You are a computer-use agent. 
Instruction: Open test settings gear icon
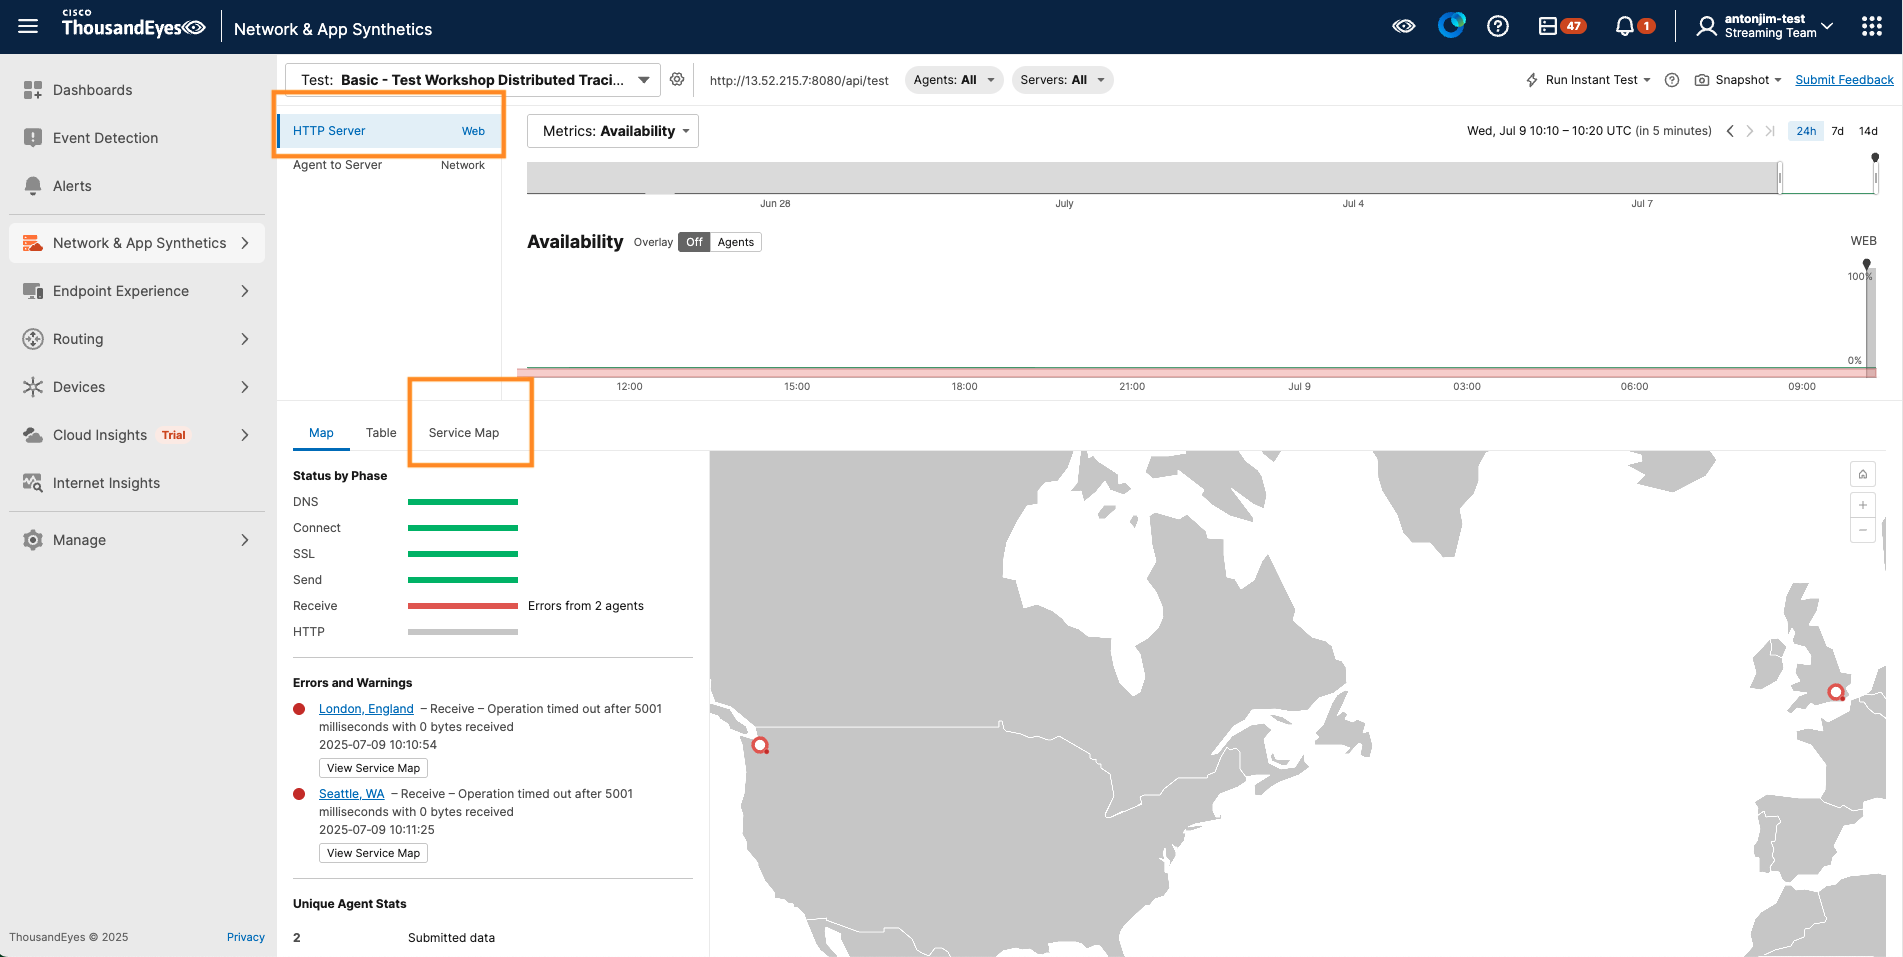click(x=677, y=80)
